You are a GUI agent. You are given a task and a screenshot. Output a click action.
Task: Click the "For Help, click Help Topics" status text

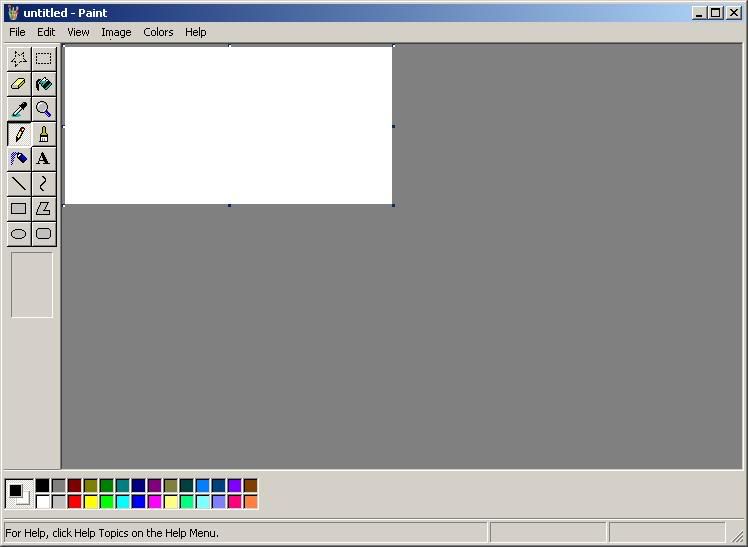112,533
